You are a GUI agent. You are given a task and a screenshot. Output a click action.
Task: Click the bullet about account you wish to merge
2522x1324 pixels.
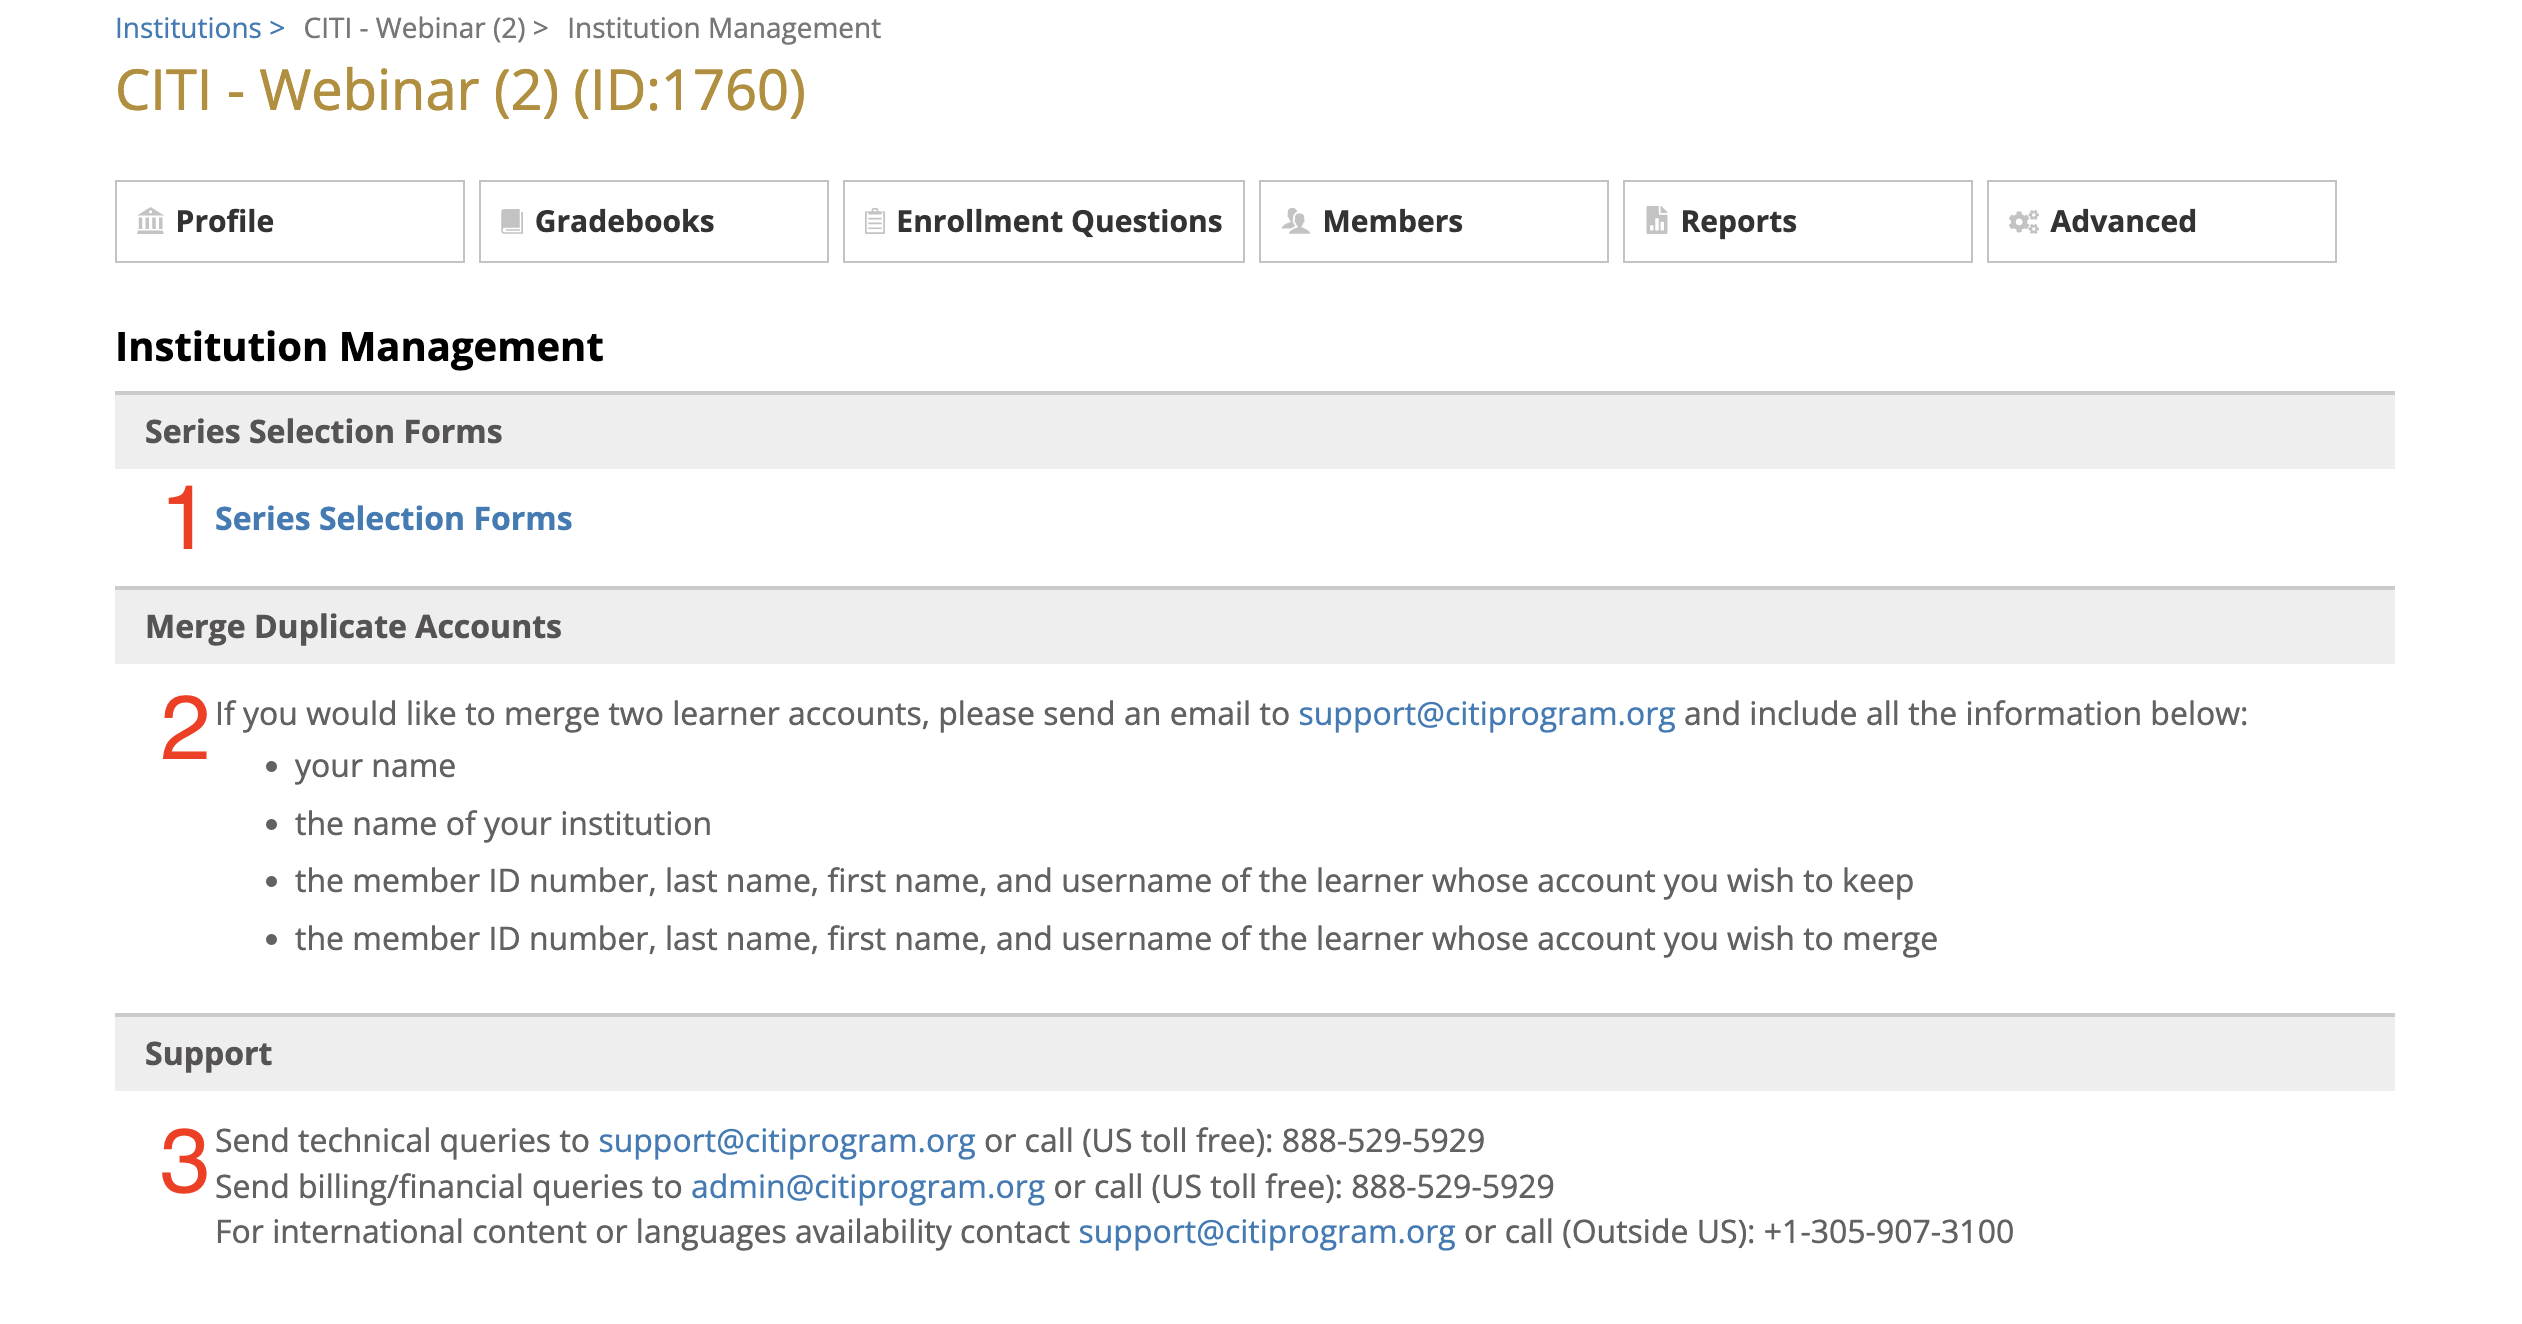point(1116,938)
